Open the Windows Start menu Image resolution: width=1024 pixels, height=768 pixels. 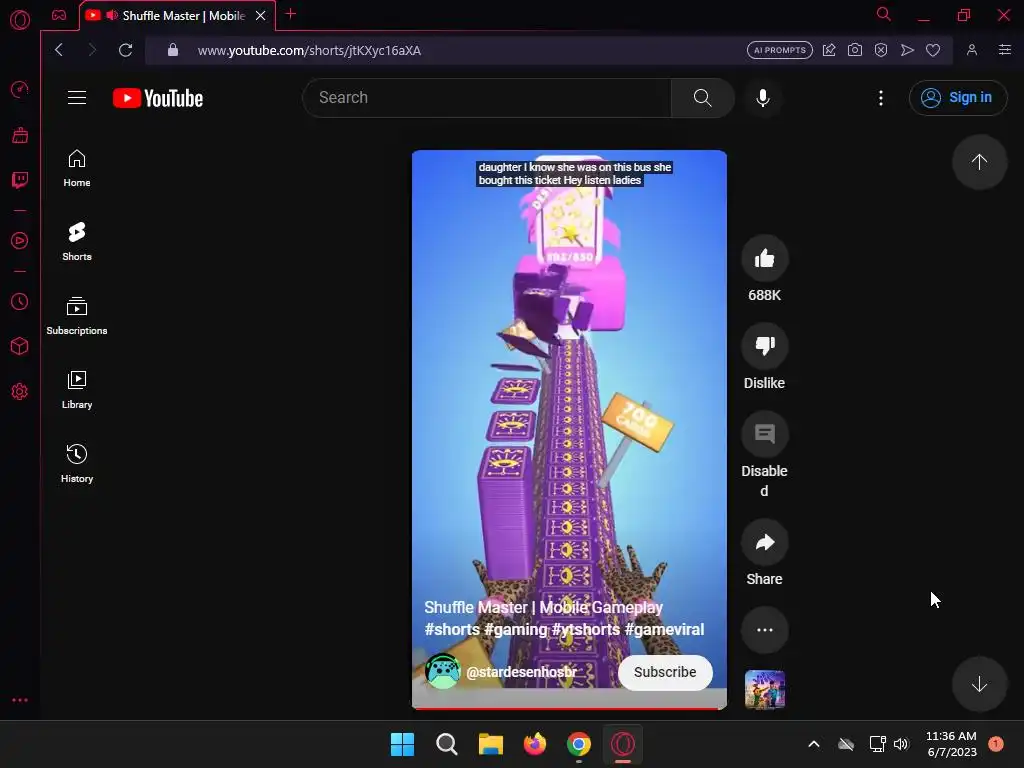click(402, 744)
